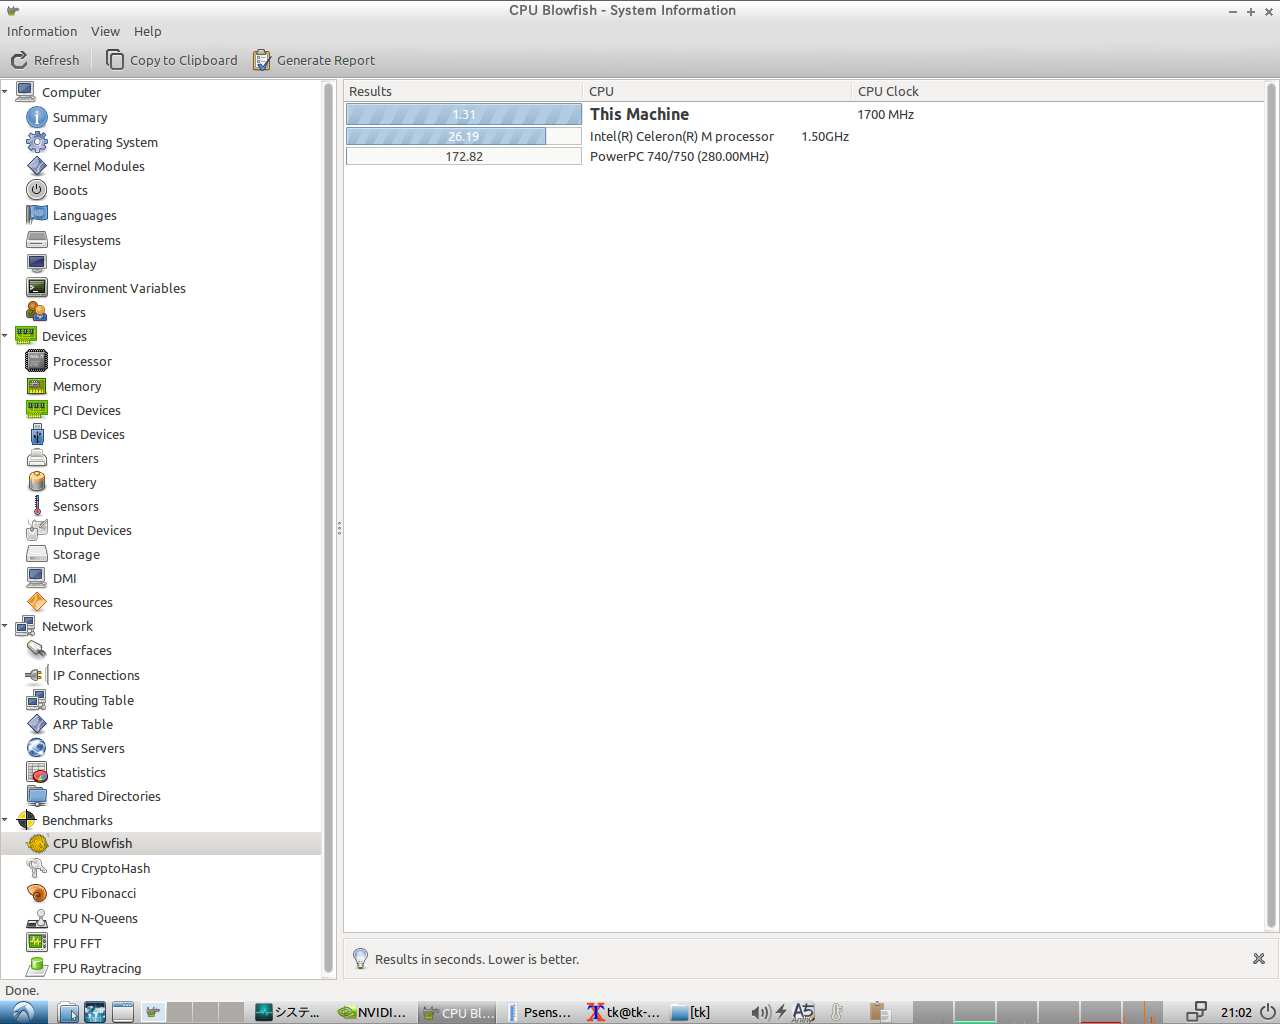
Task: Collapse the Benchmarks tree section
Action: pos(6,820)
